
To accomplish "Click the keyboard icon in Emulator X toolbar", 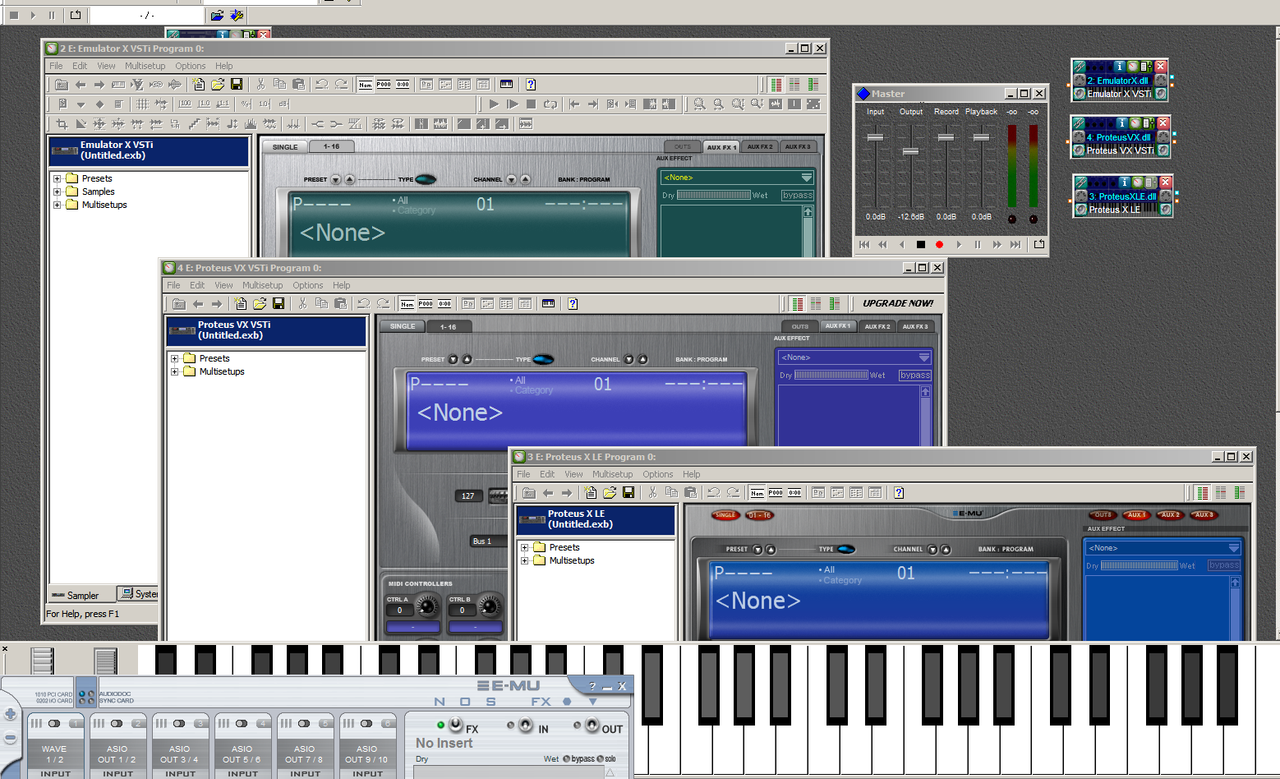I will (506, 84).
